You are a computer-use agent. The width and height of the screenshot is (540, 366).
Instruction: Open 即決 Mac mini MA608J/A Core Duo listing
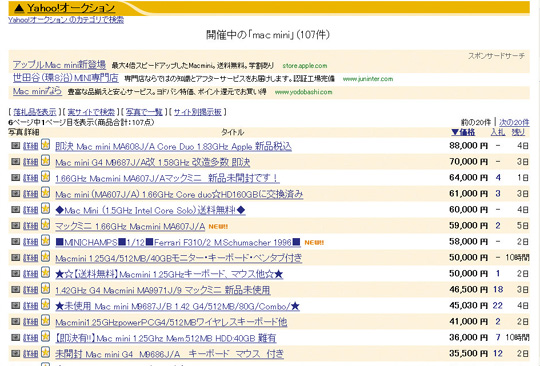pyautogui.click(x=173, y=146)
